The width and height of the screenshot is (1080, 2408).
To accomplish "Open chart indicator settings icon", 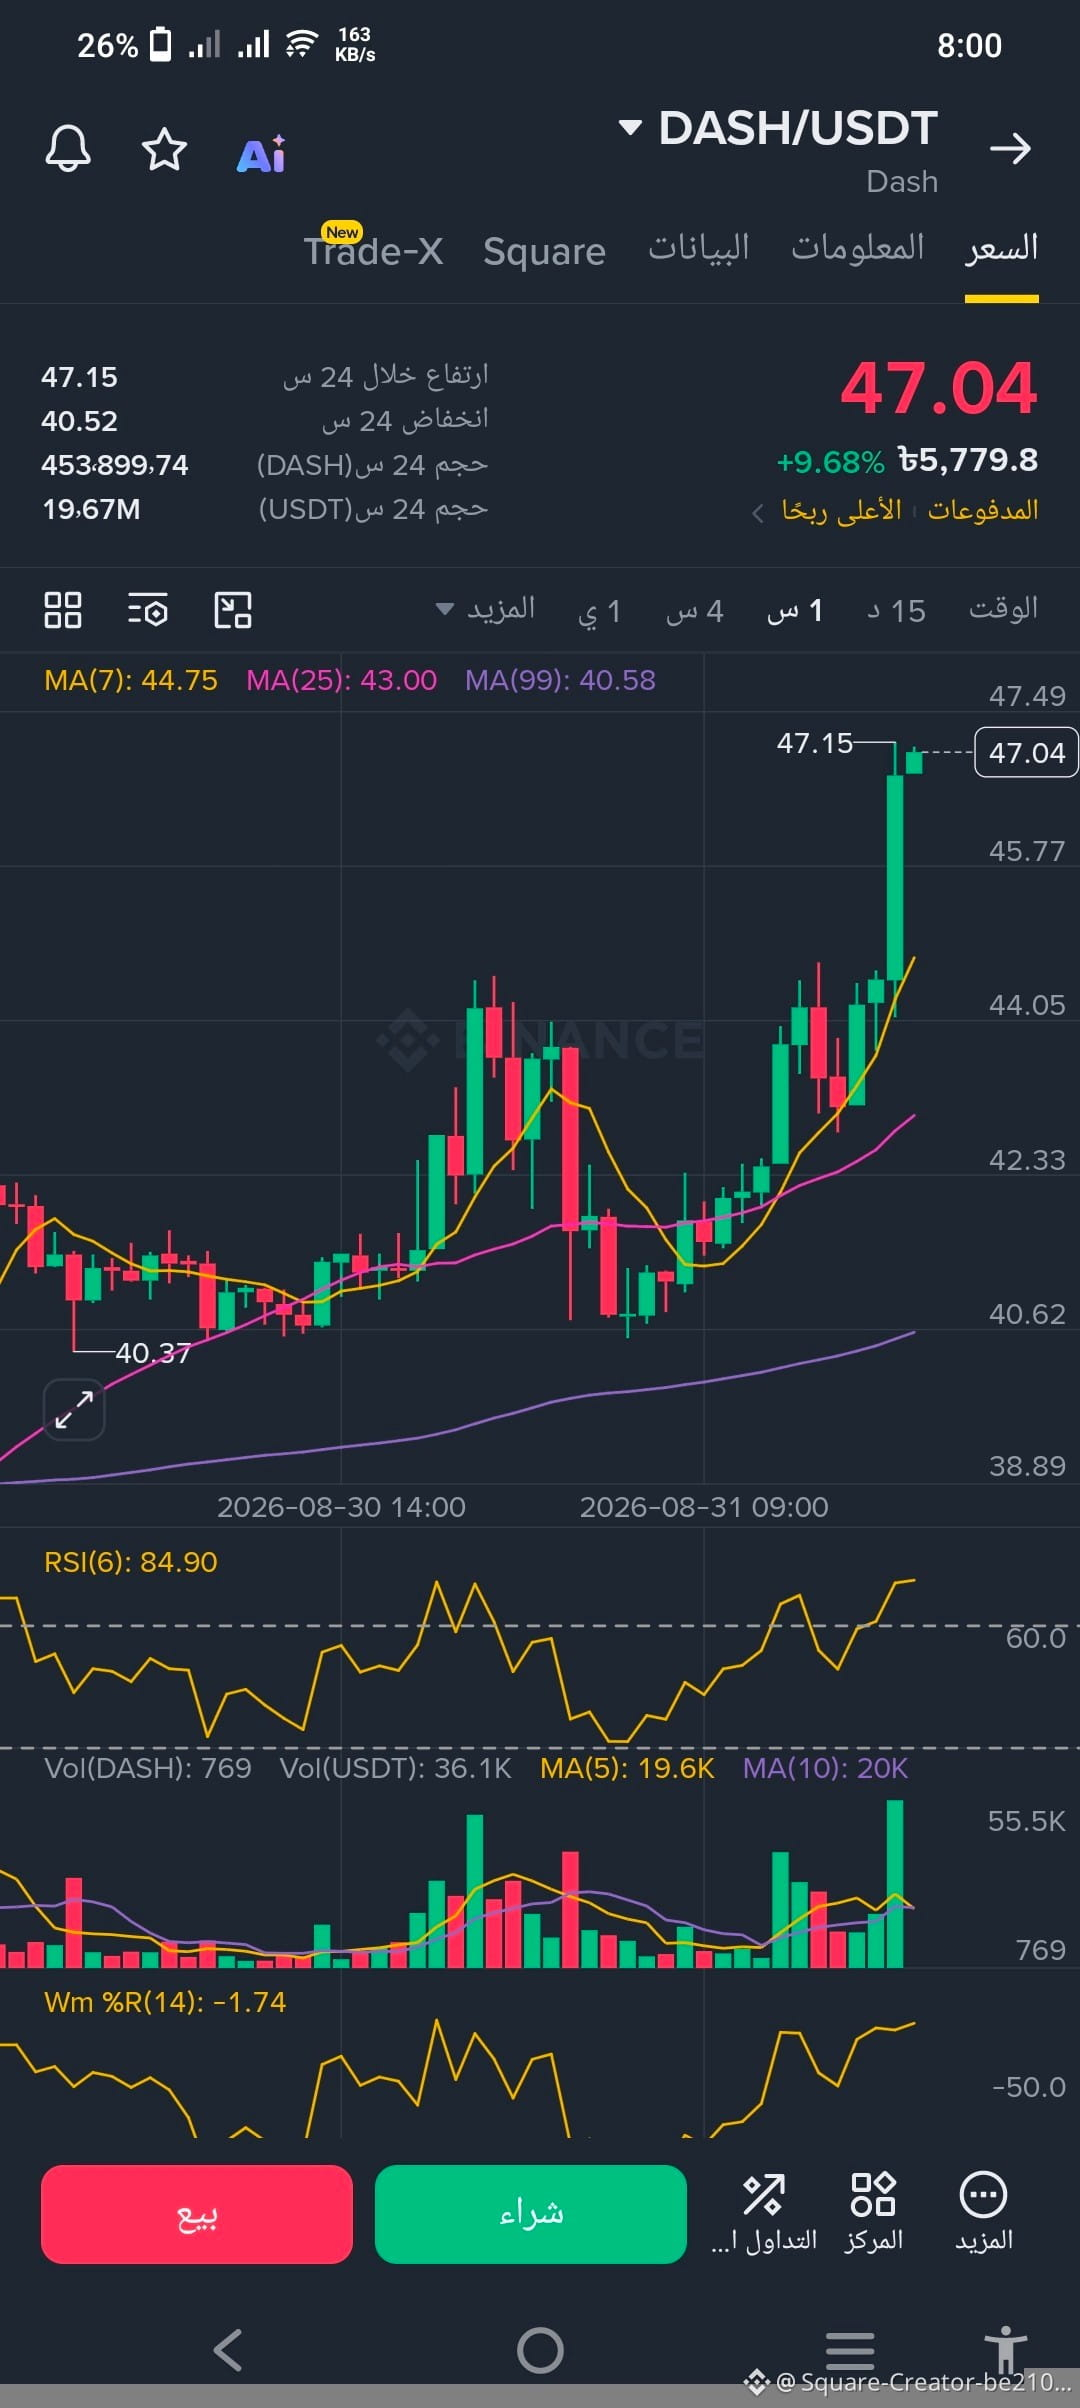I will 148,610.
